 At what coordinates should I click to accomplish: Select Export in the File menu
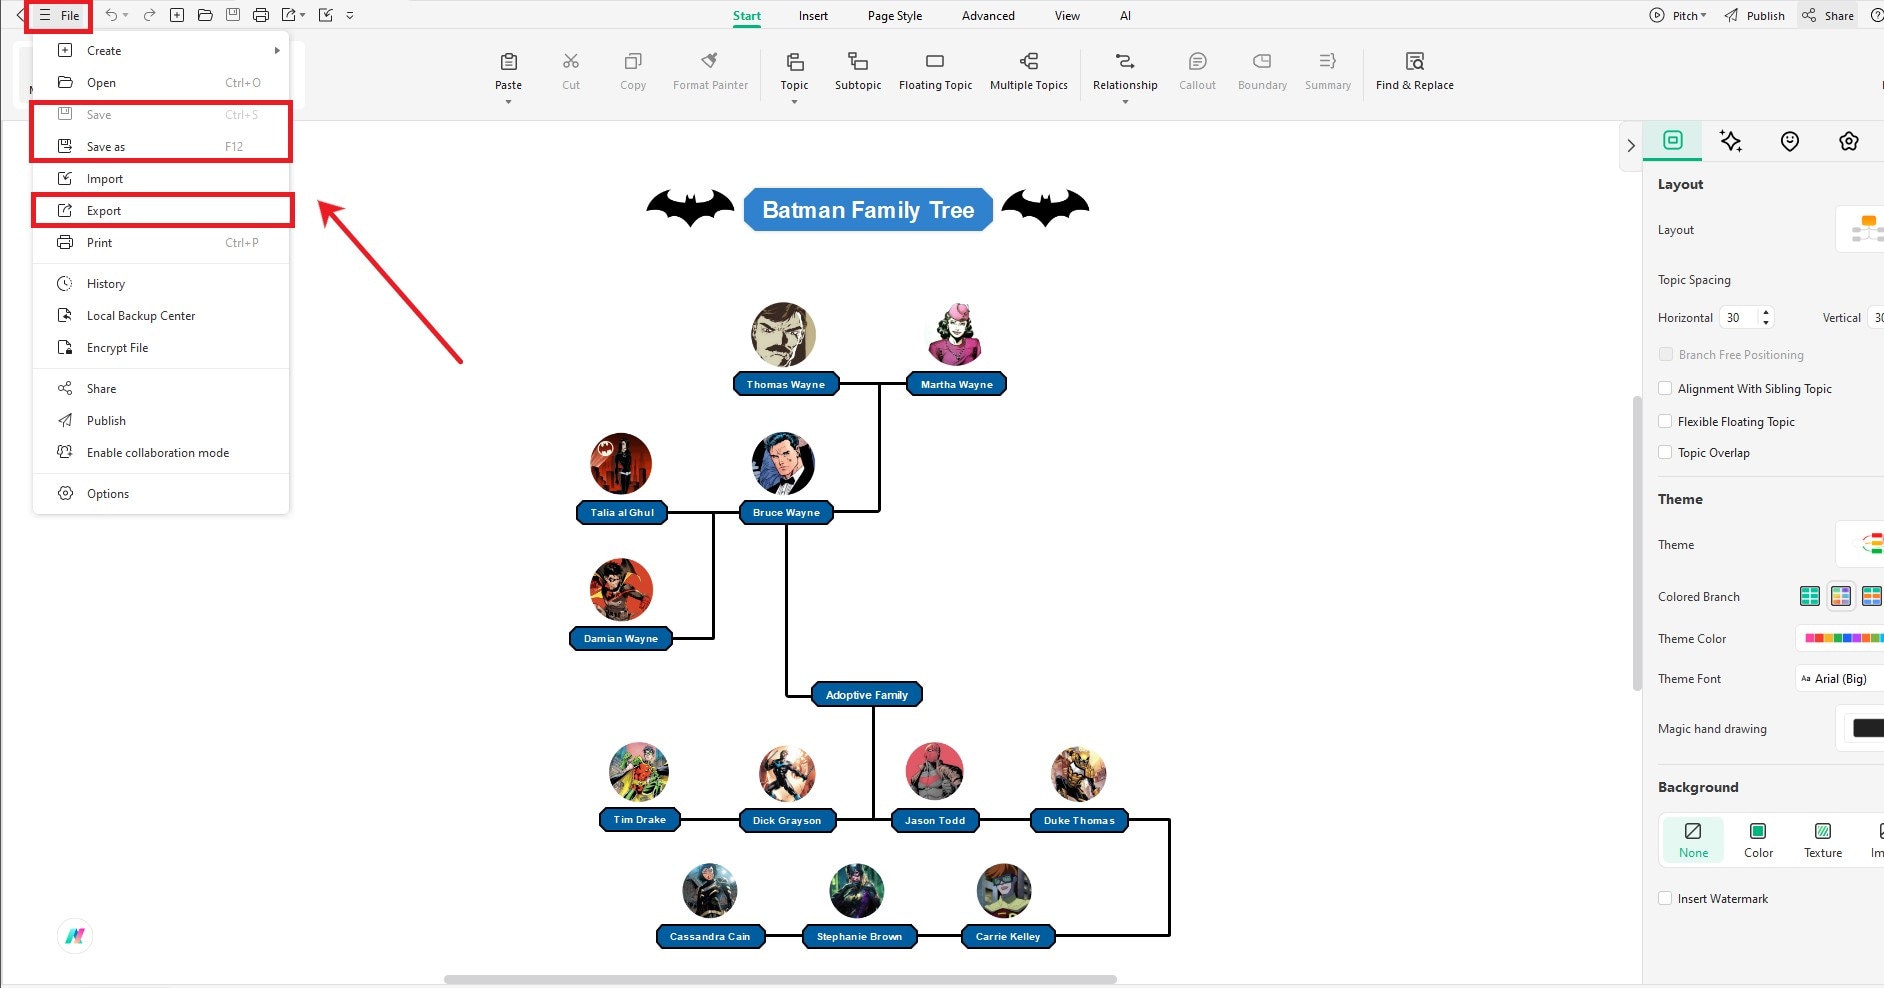(x=161, y=210)
